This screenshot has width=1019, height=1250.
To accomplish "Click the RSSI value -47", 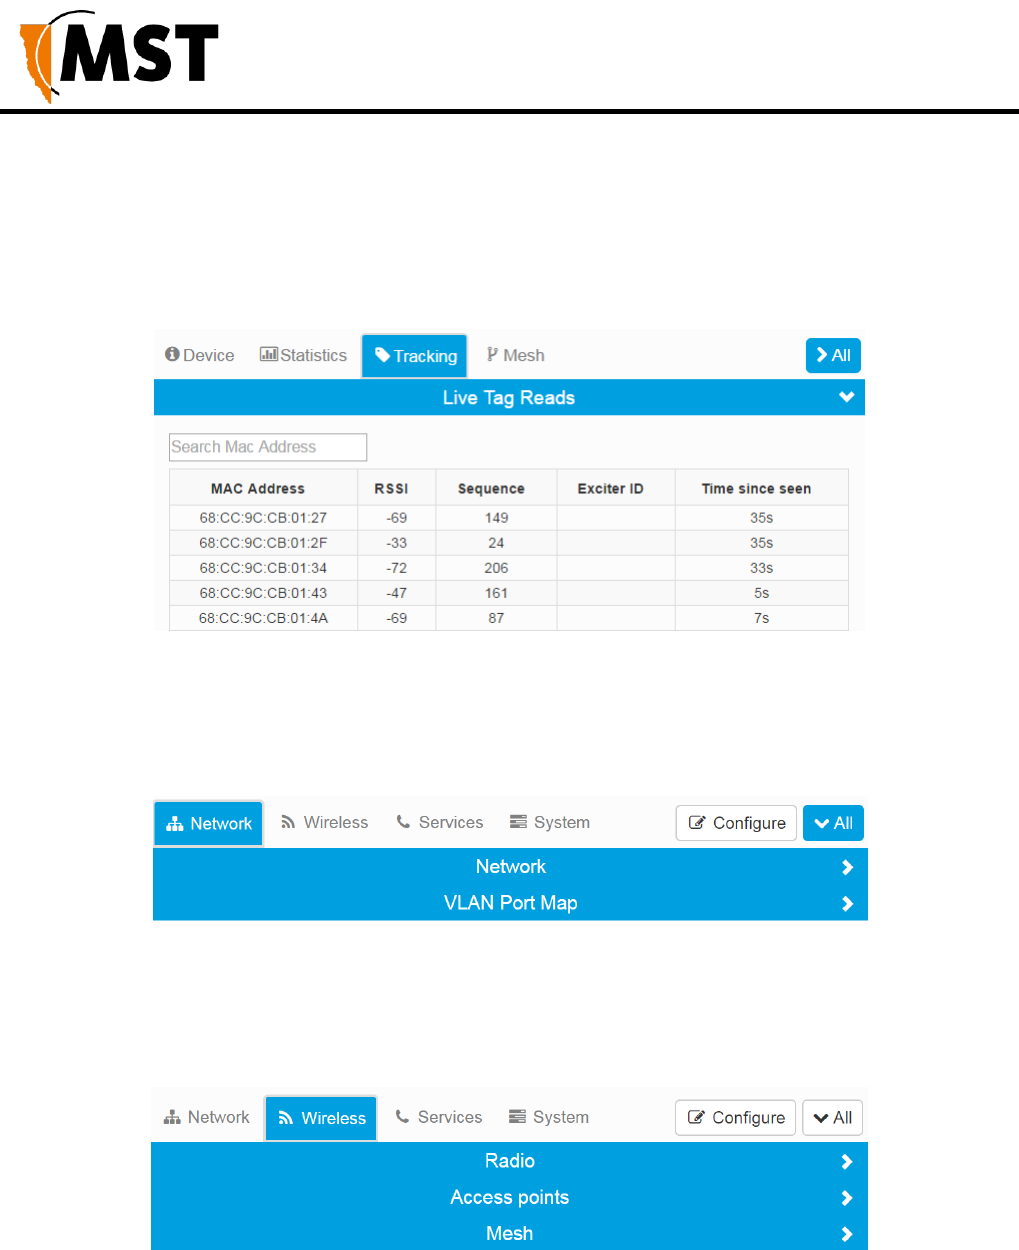I will (397, 593).
